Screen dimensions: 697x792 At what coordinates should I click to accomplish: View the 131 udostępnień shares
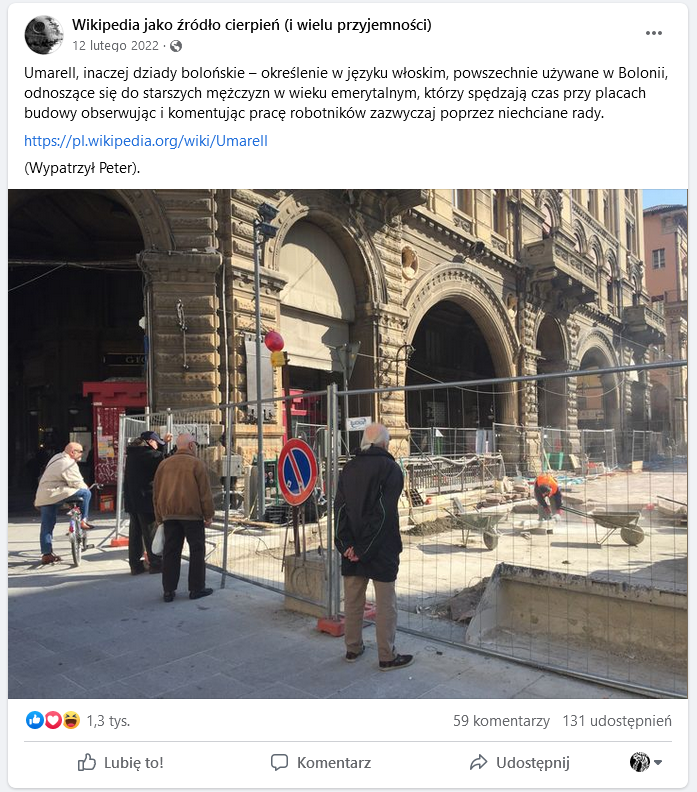click(617, 721)
